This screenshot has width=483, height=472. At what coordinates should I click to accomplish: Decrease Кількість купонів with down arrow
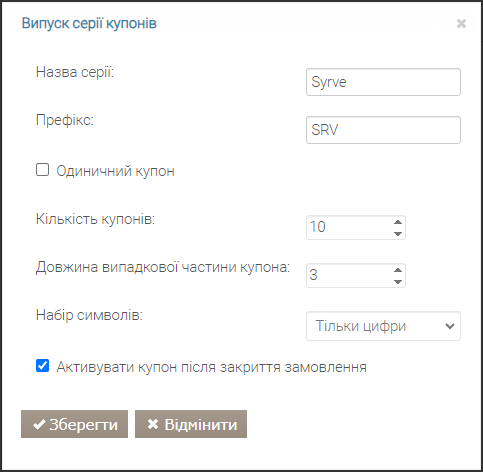coord(398,234)
